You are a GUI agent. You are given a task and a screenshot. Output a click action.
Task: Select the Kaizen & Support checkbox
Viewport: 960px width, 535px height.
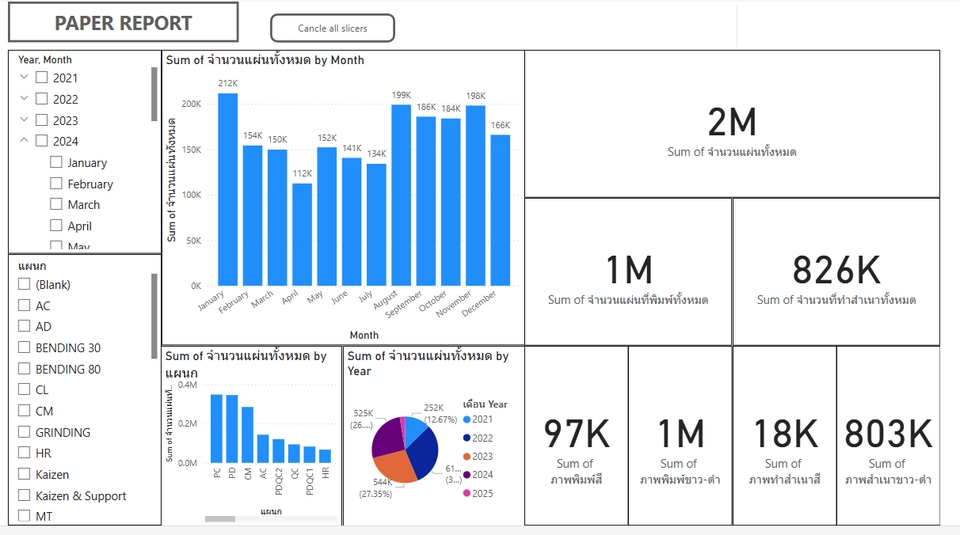[24, 495]
